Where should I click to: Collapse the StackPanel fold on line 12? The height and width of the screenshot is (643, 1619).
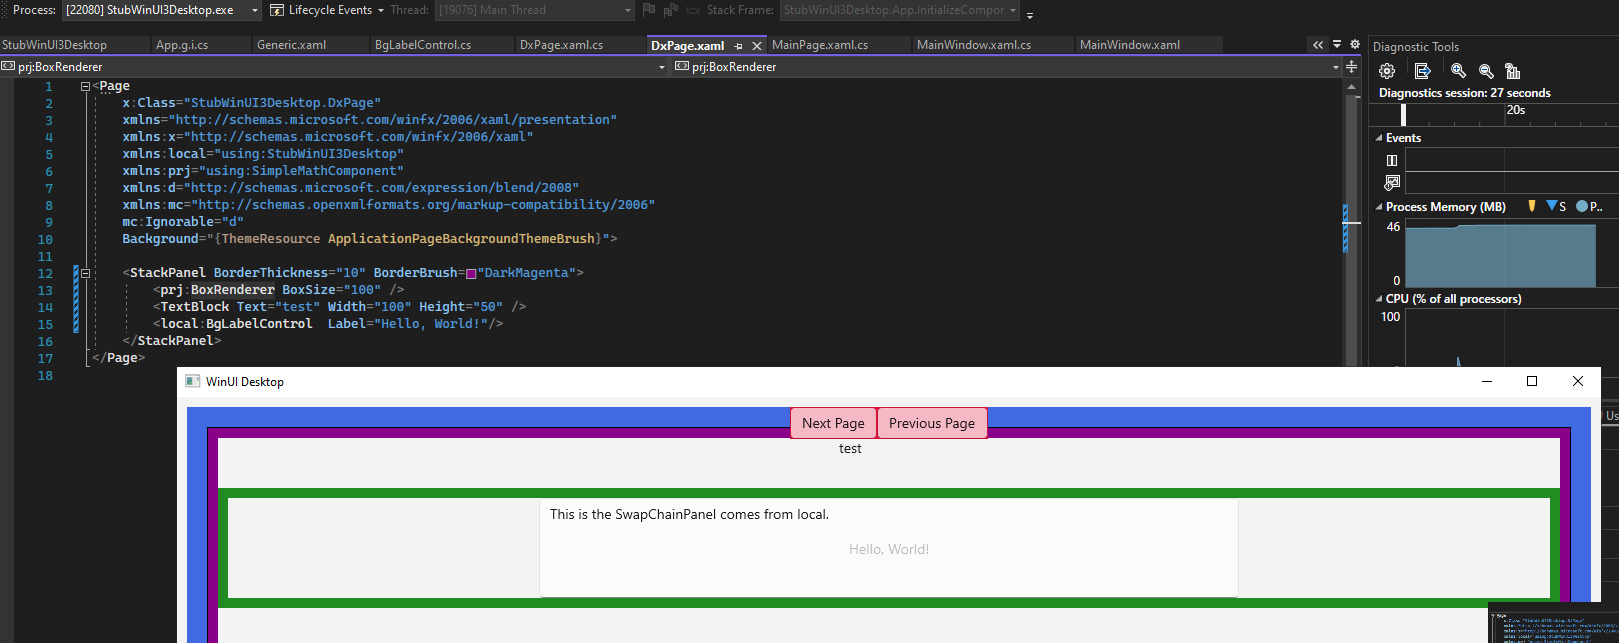86,273
